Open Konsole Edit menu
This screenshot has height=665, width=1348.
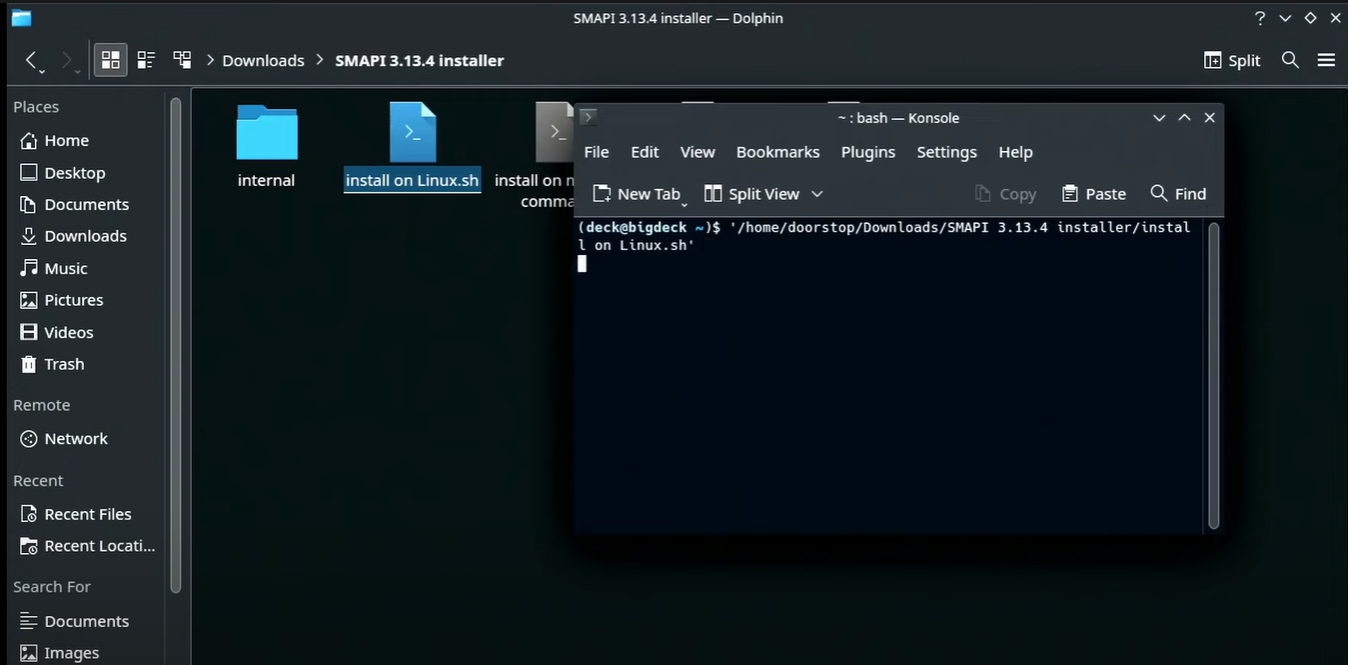tap(645, 152)
